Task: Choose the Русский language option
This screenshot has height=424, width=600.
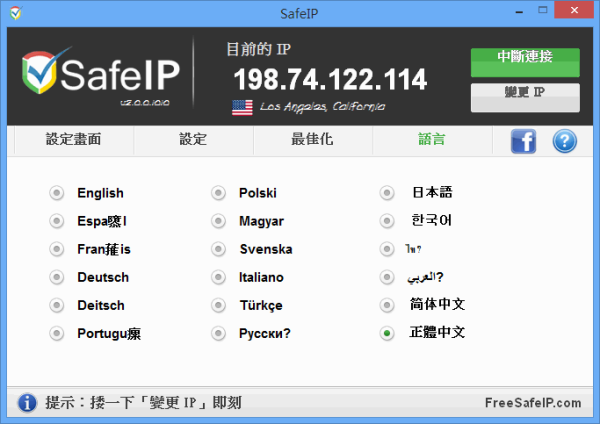Action: [218, 333]
